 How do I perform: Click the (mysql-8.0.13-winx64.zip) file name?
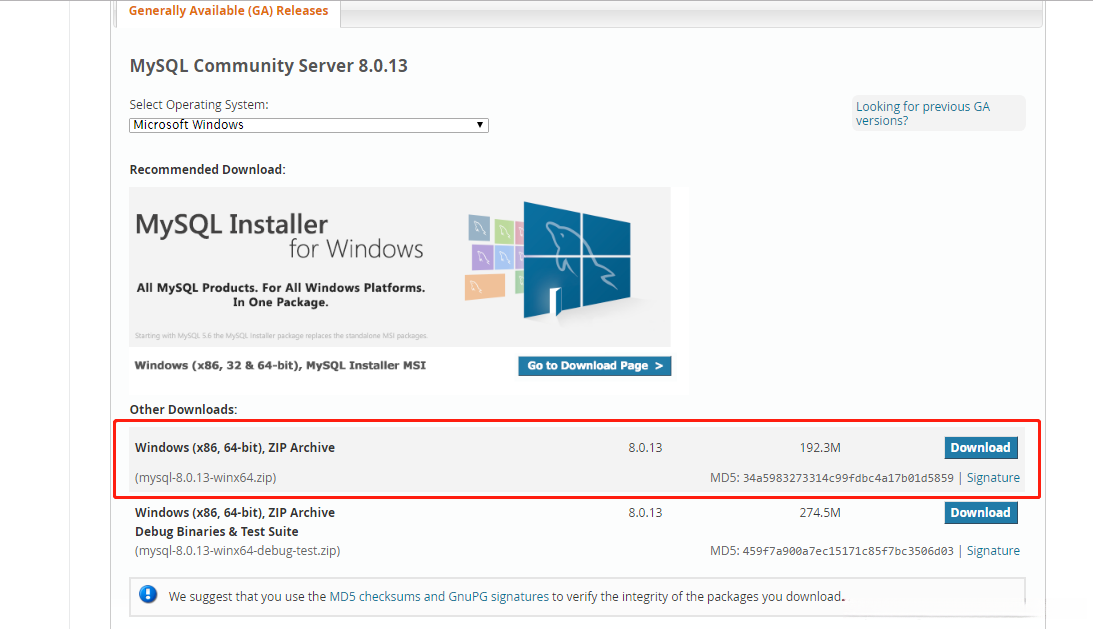pos(206,478)
